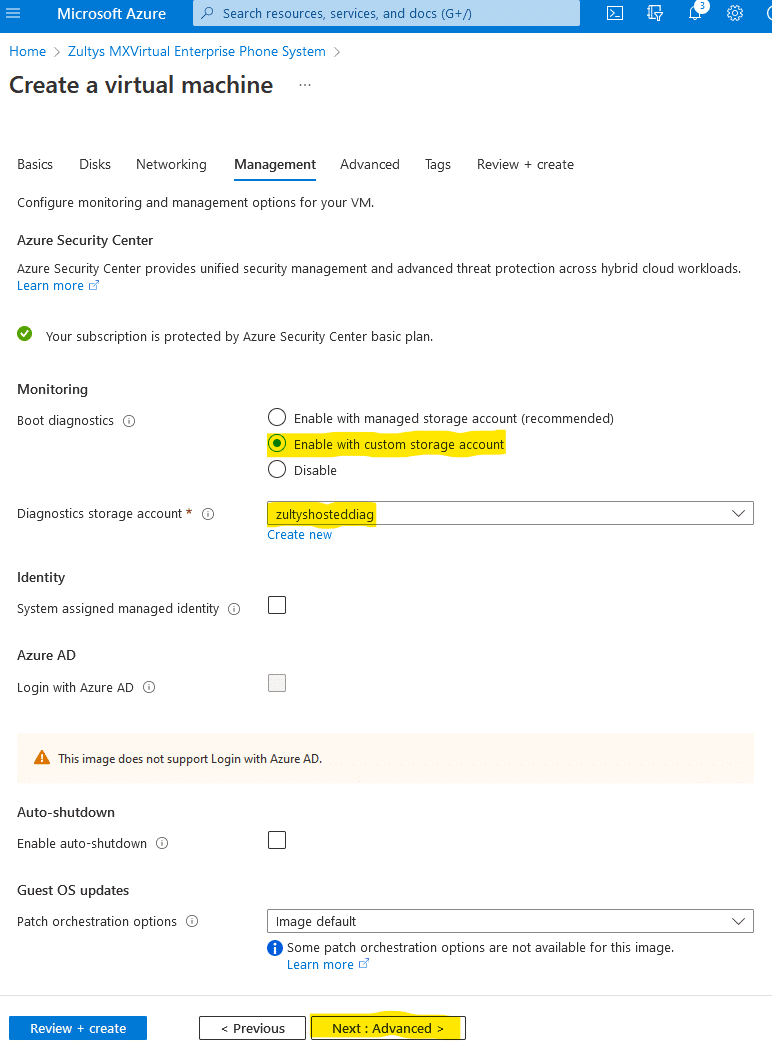Open the hamburger portal menu

(13, 13)
